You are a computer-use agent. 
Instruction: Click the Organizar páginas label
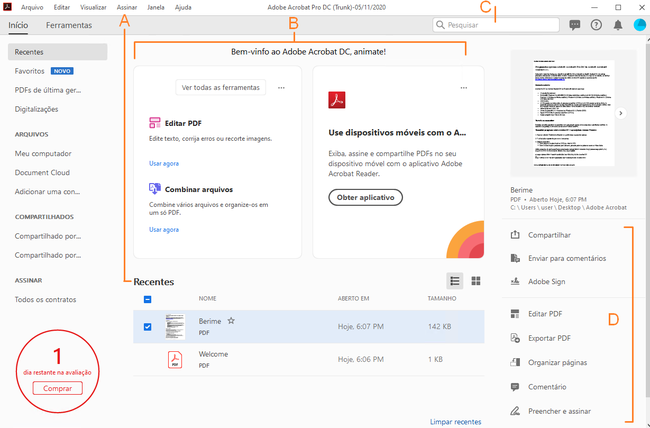(558, 362)
